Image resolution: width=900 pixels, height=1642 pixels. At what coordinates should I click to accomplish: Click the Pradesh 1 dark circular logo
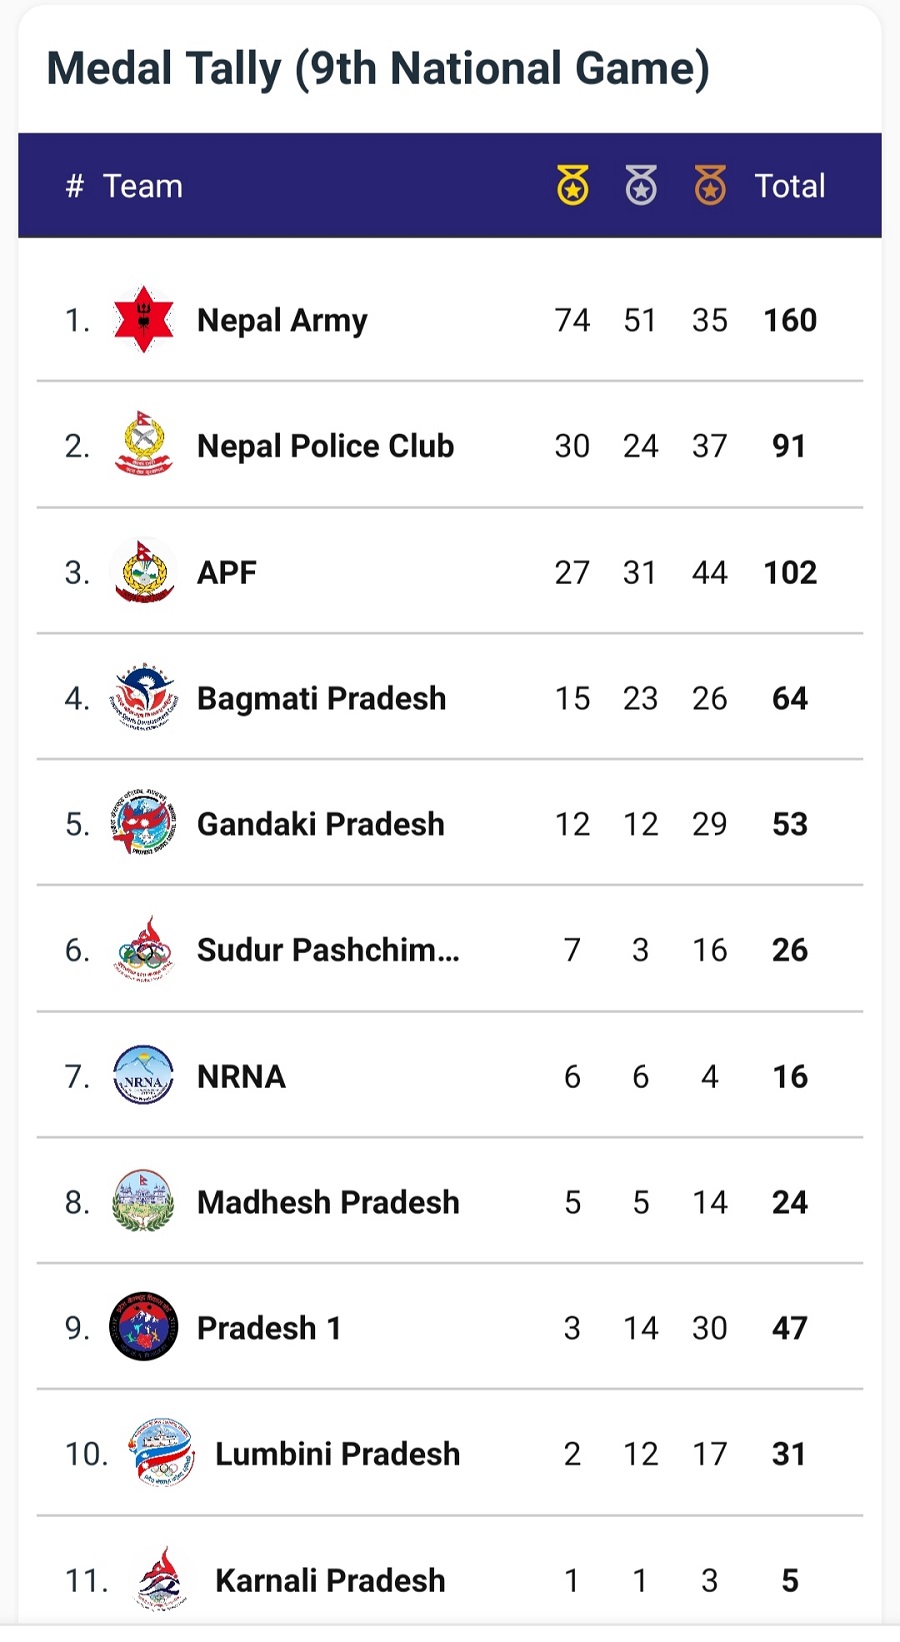pos(144,1327)
